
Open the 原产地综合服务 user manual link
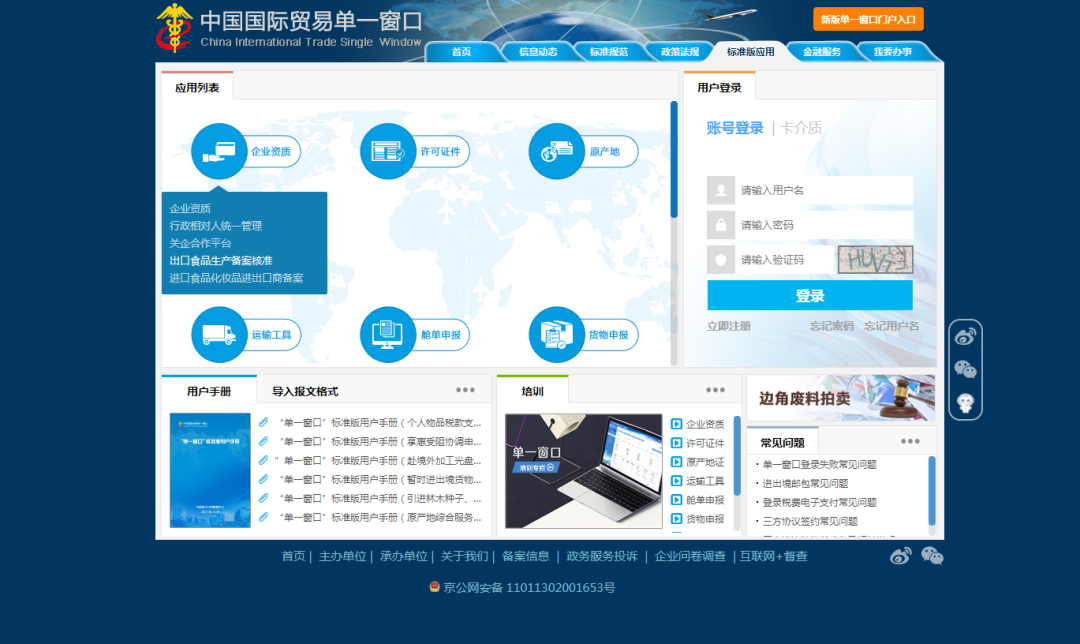pos(380,517)
